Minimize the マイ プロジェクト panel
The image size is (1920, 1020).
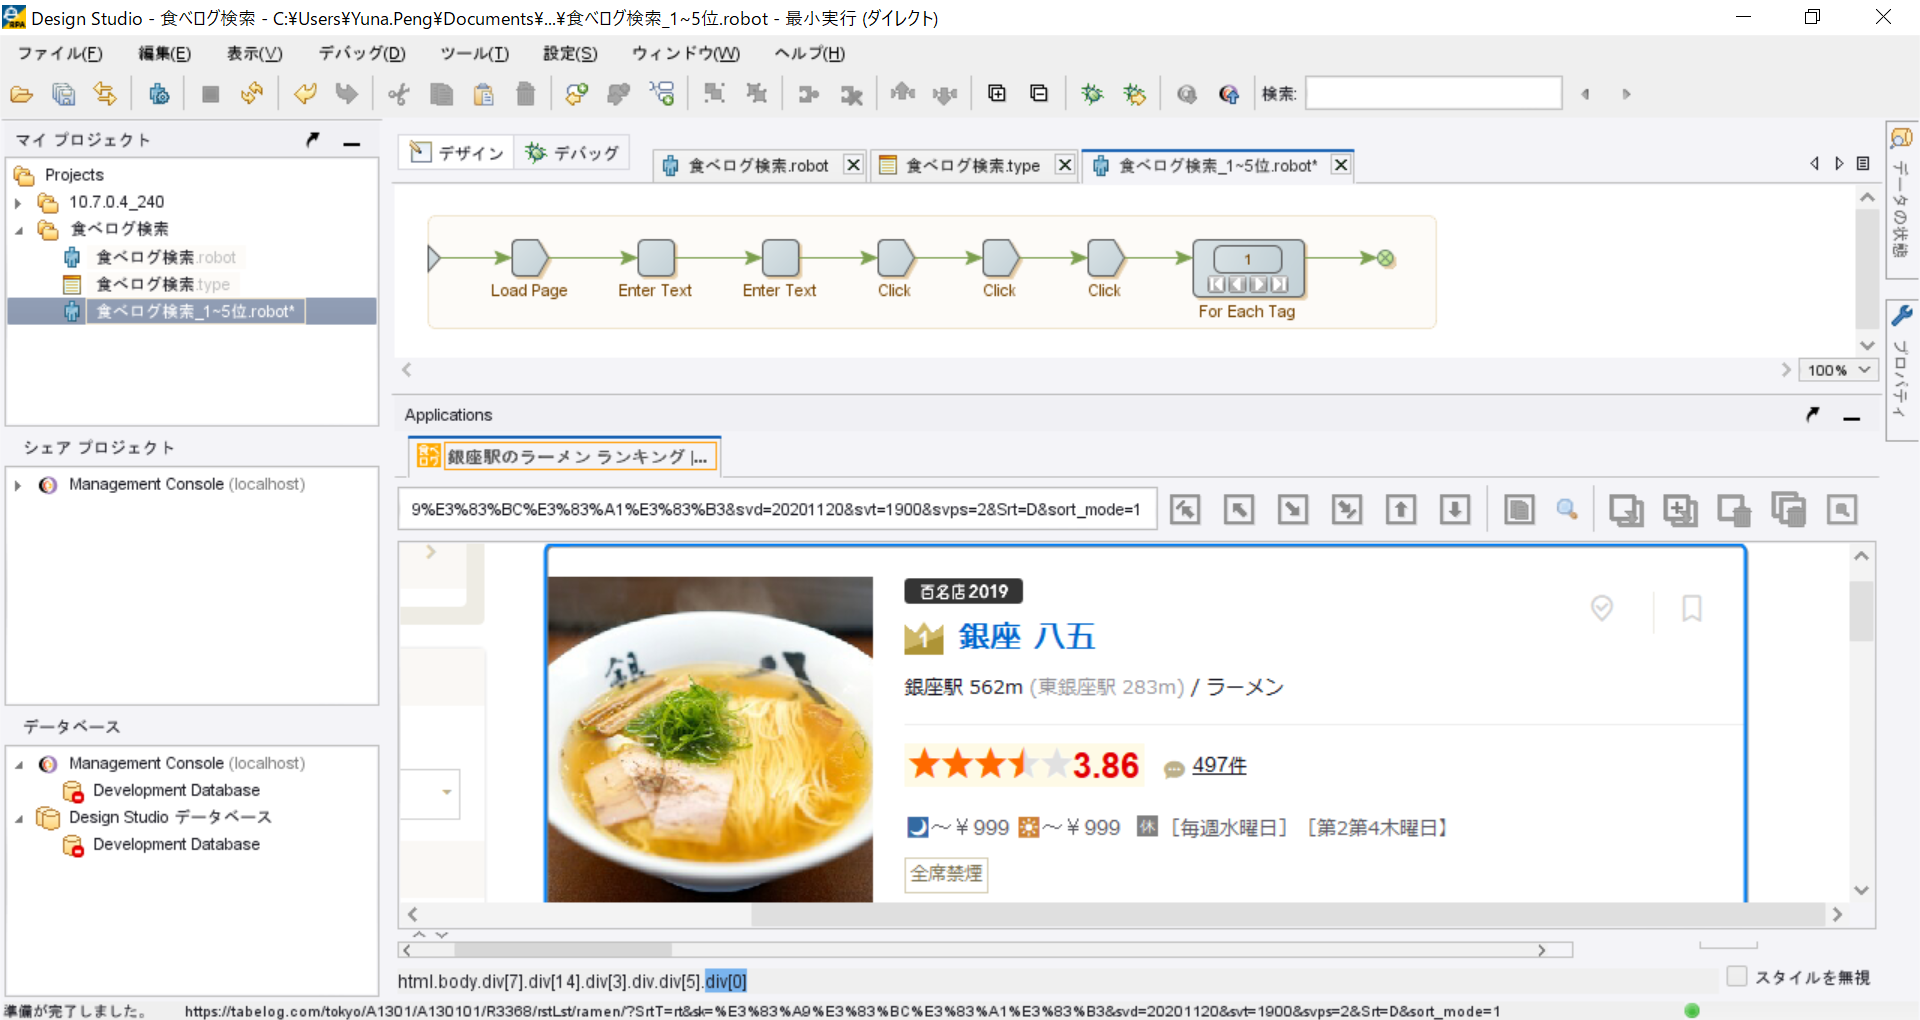click(x=351, y=142)
